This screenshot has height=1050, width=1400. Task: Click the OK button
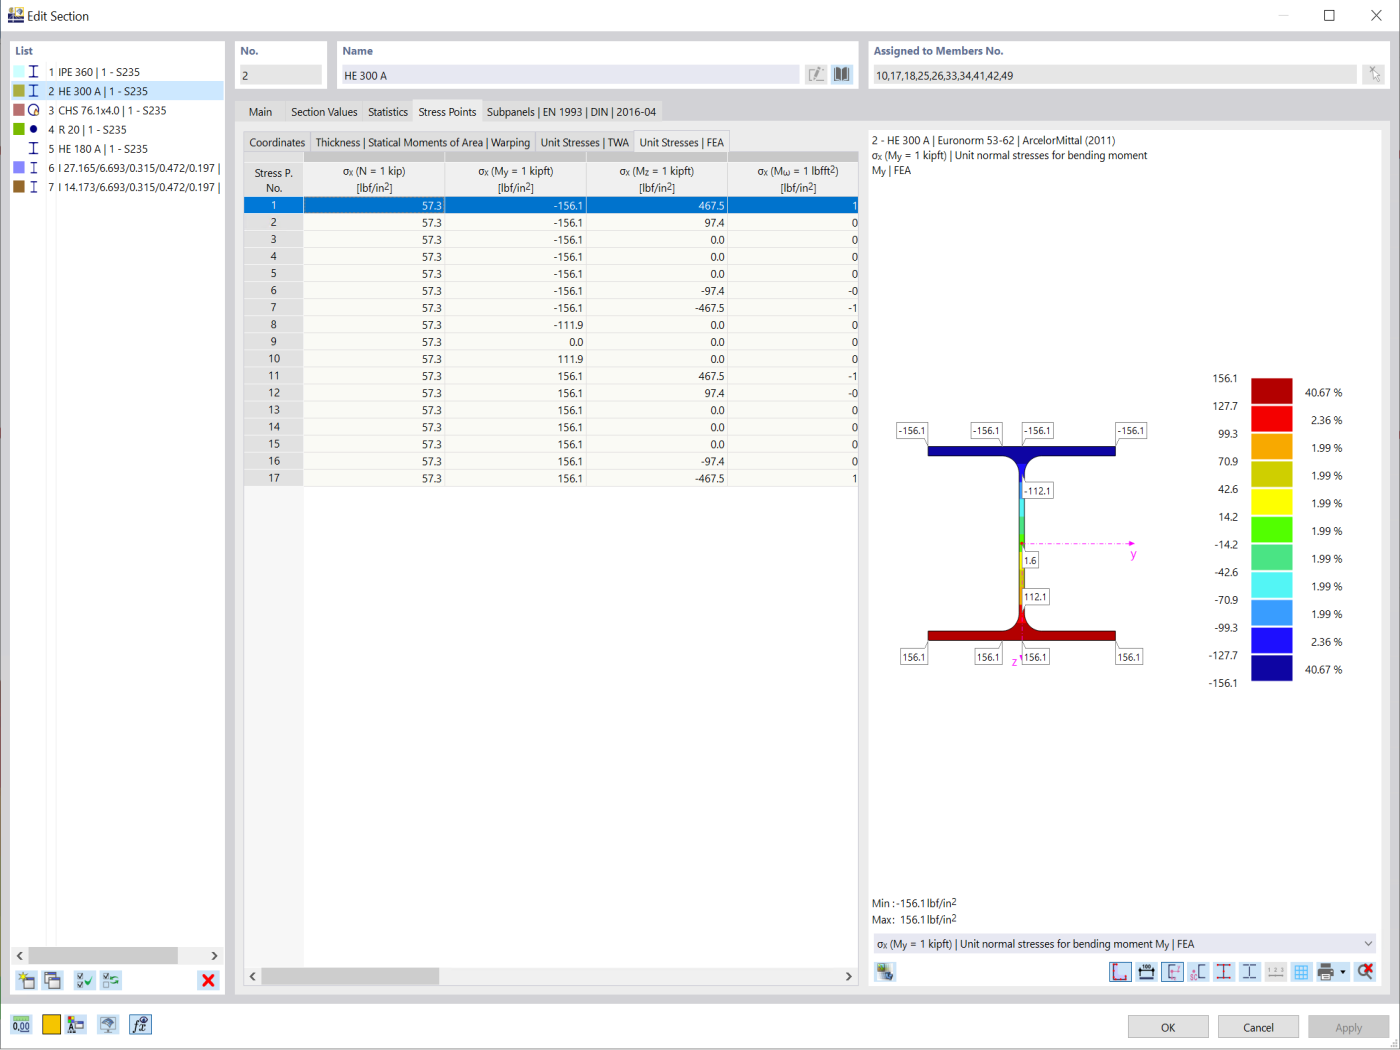click(1168, 1027)
